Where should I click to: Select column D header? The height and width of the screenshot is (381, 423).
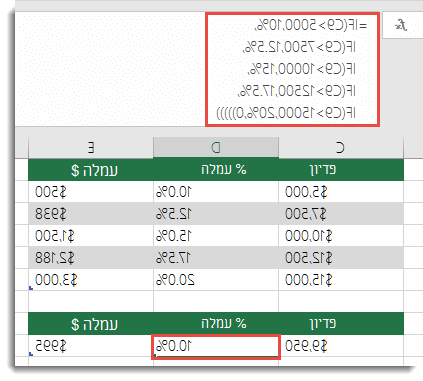[x=216, y=147]
